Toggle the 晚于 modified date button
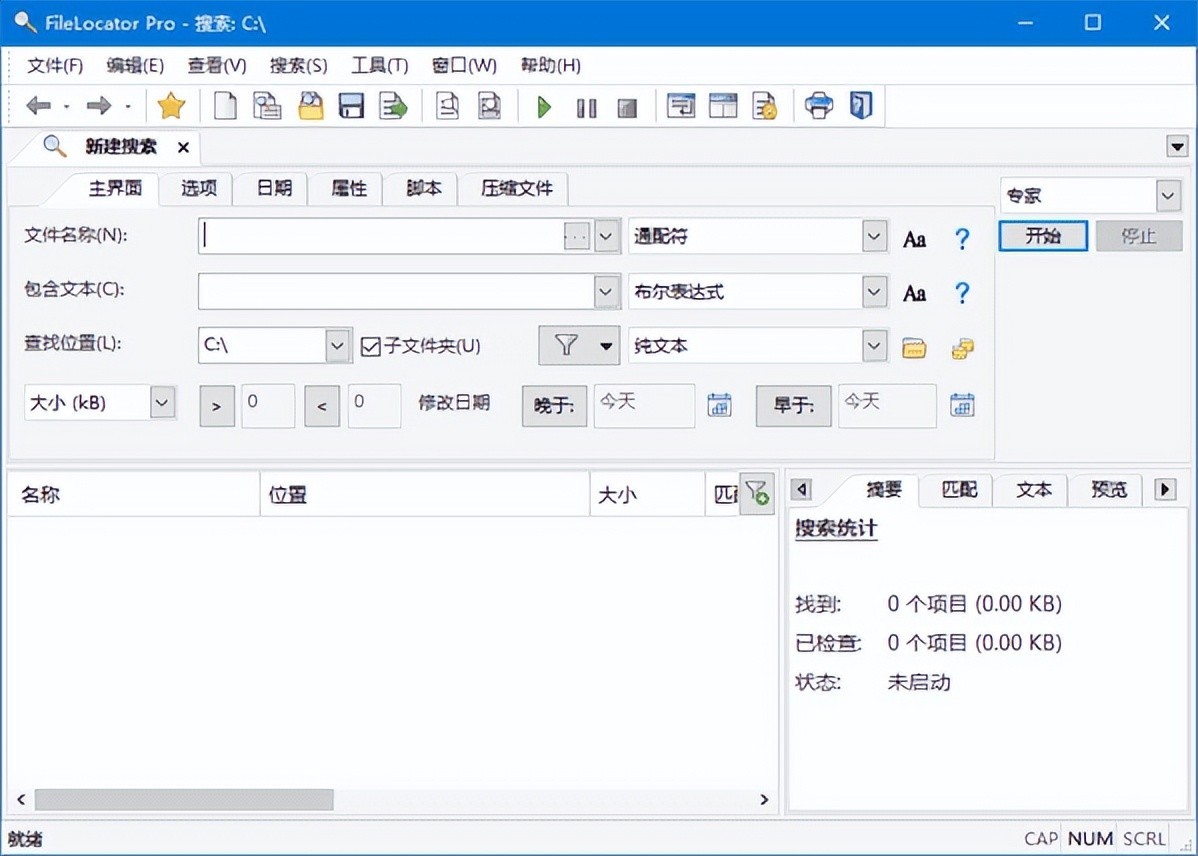Viewport: 1198px width, 856px height. pyautogui.click(x=554, y=405)
